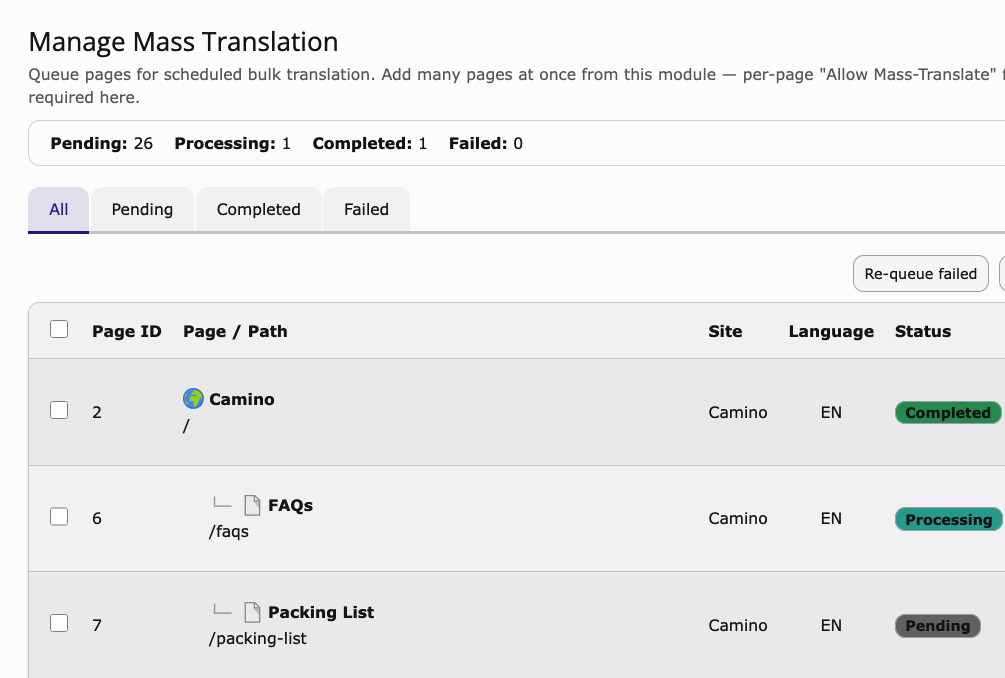Check the box for page ID 2
Image resolution: width=1005 pixels, height=678 pixels.
(59, 410)
